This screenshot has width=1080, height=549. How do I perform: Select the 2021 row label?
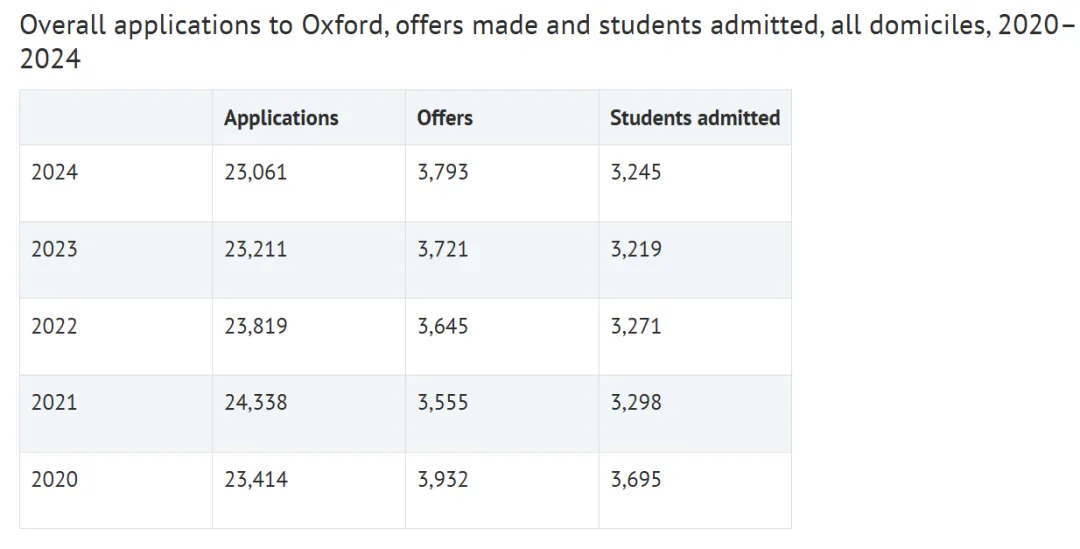pos(54,402)
